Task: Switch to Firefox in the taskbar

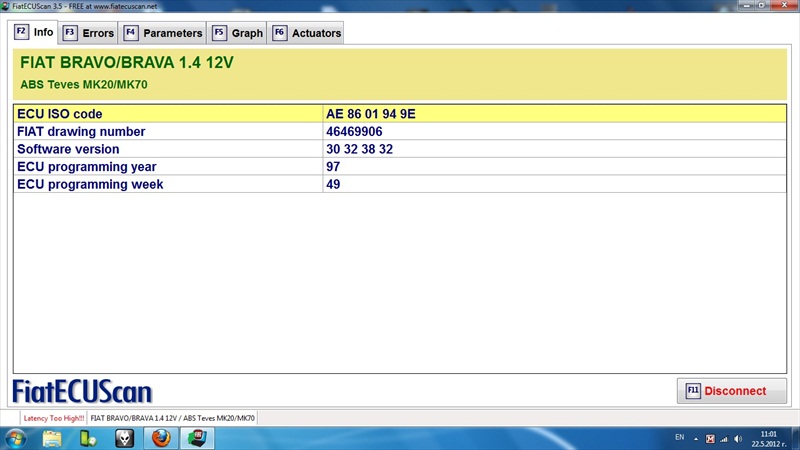Action: pos(160,438)
